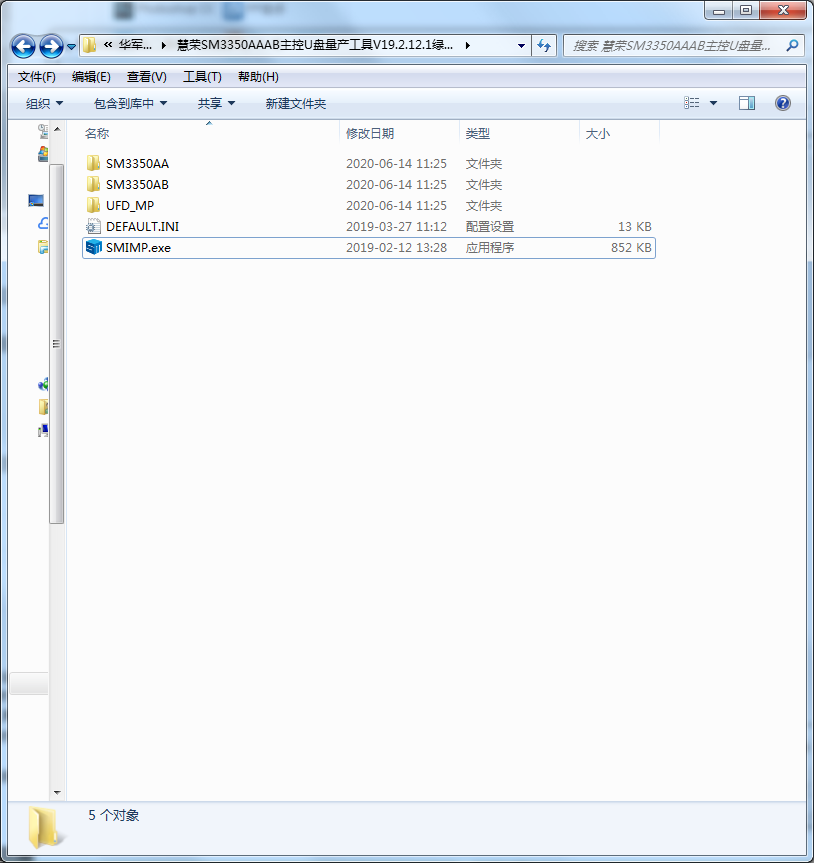Click the SM3350AA folder name
Screen dimensions: 814x863
138,164
